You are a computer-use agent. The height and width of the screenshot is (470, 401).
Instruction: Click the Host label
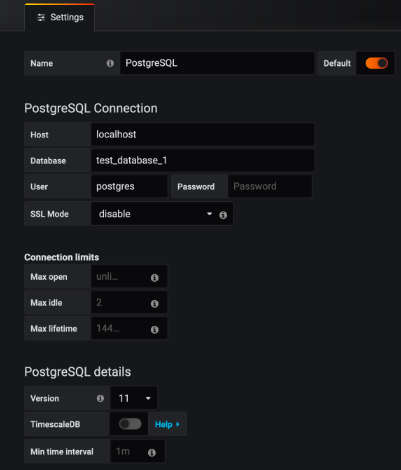(x=39, y=135)
